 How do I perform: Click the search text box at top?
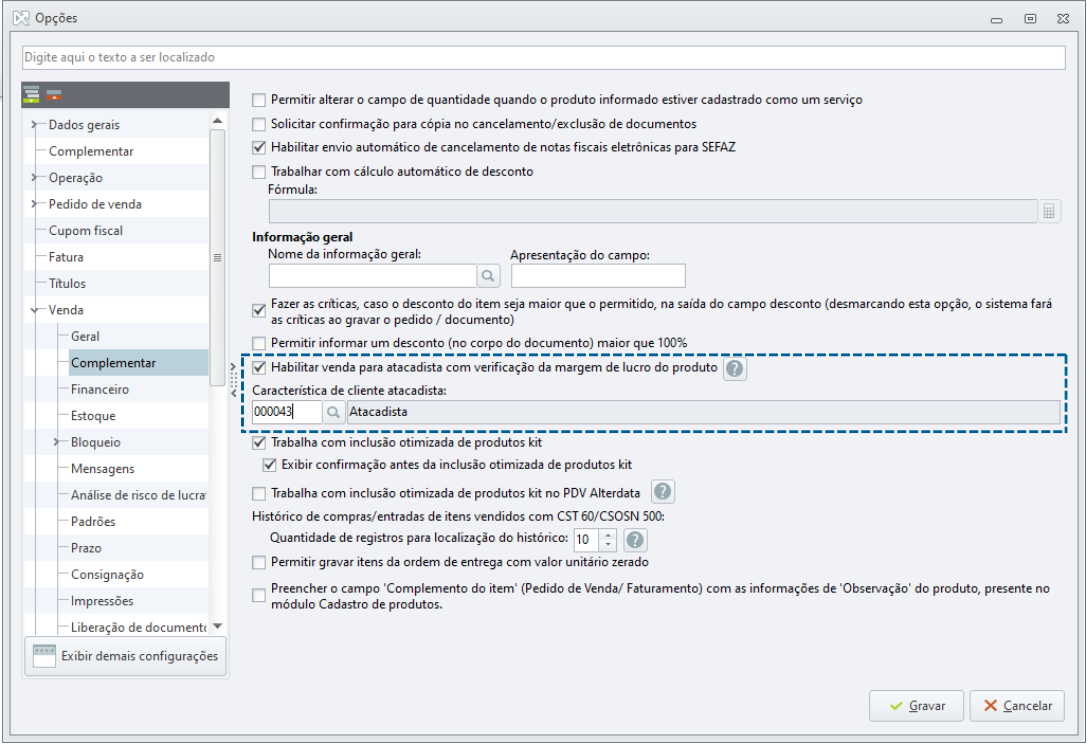(x=543, y=58)
